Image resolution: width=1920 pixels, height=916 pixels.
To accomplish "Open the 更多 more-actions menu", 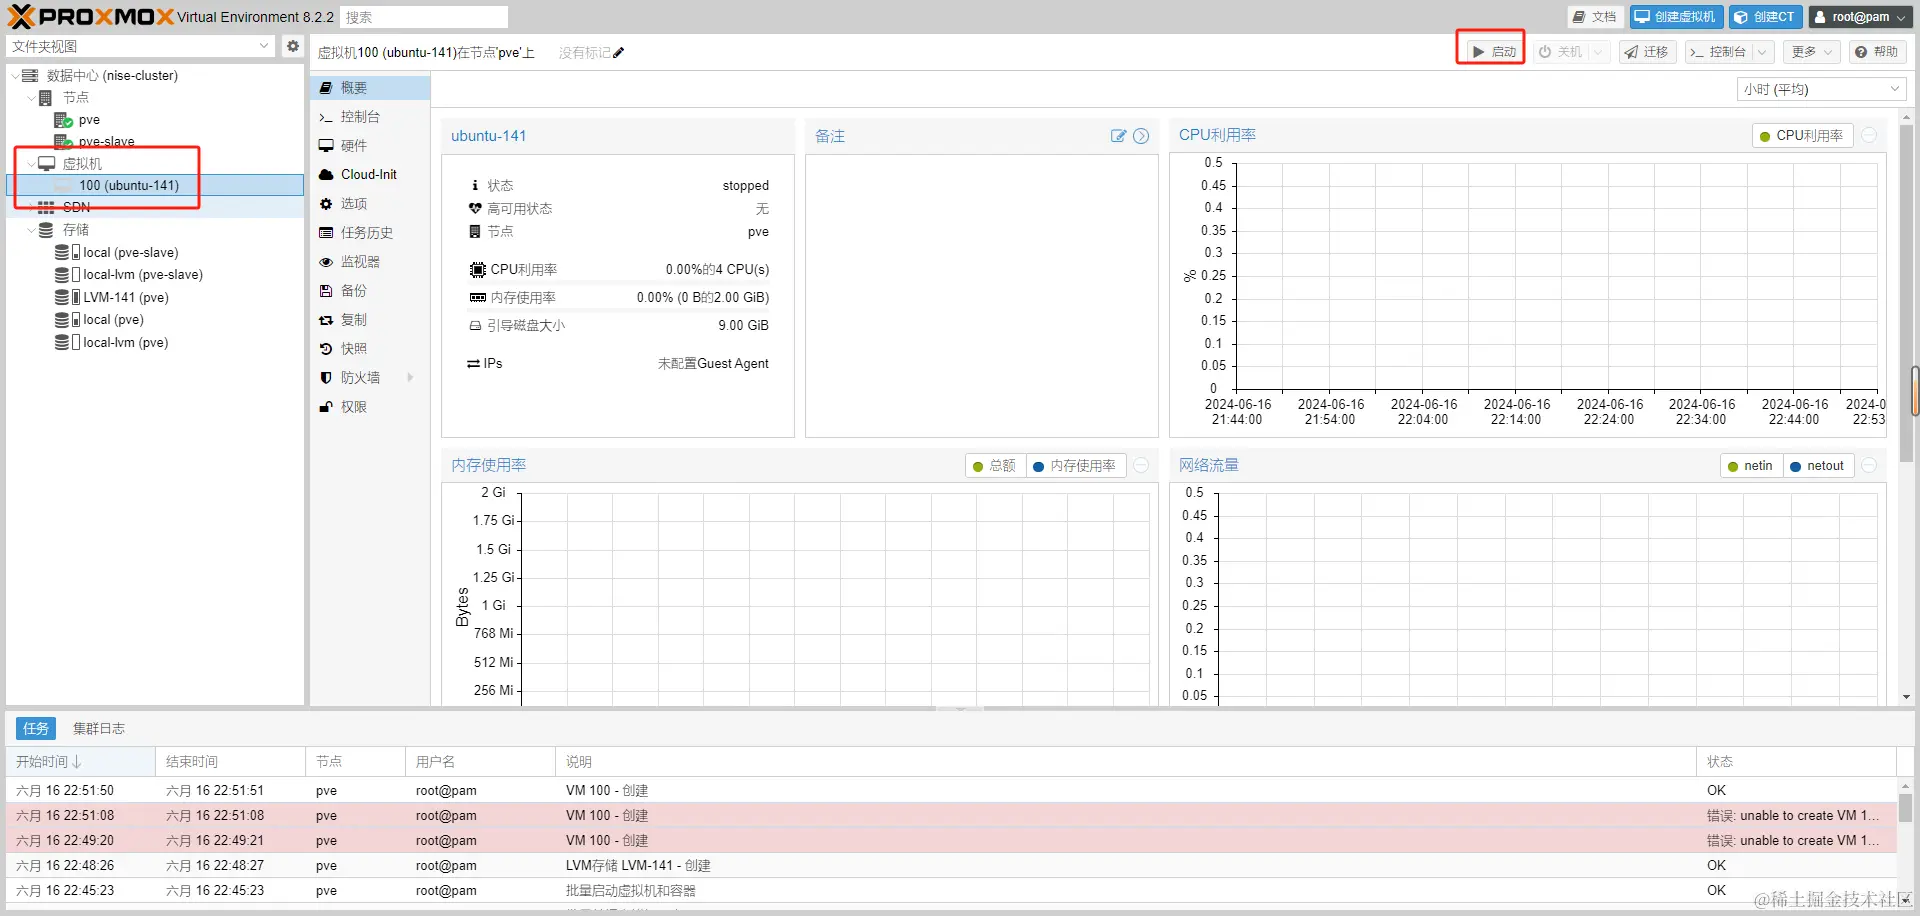I will 1811,52.
